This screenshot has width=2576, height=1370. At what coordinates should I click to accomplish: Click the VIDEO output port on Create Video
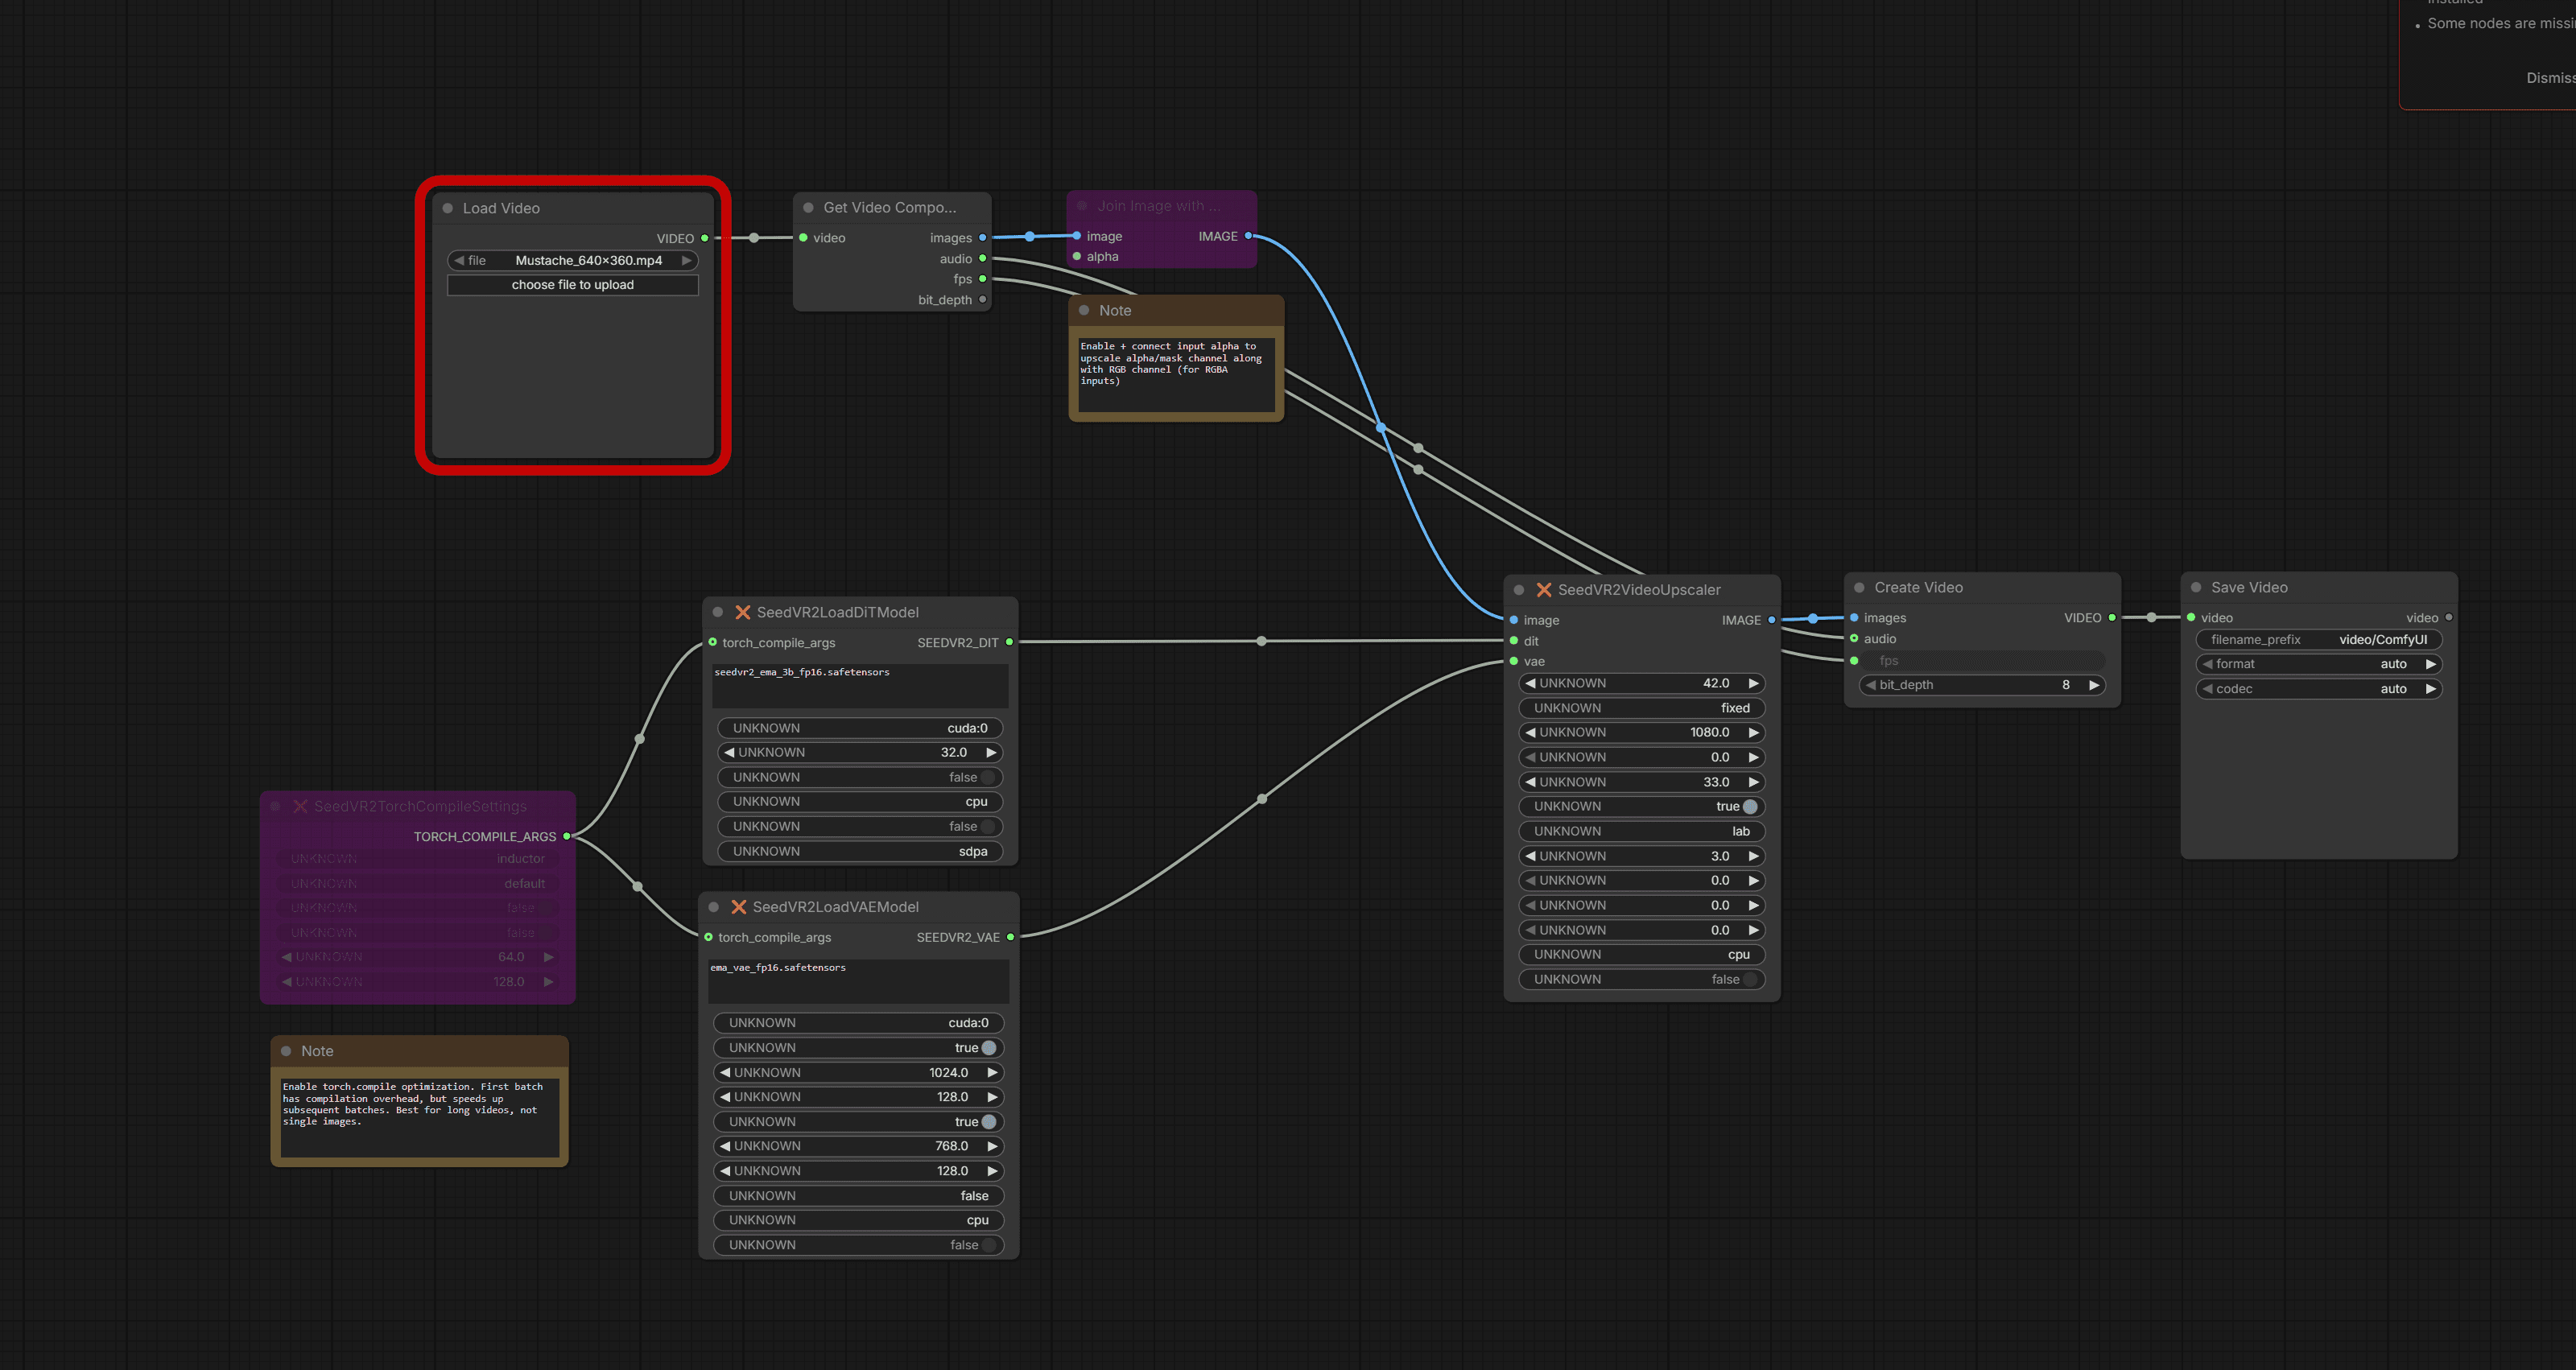click(x=2112, y=618)
